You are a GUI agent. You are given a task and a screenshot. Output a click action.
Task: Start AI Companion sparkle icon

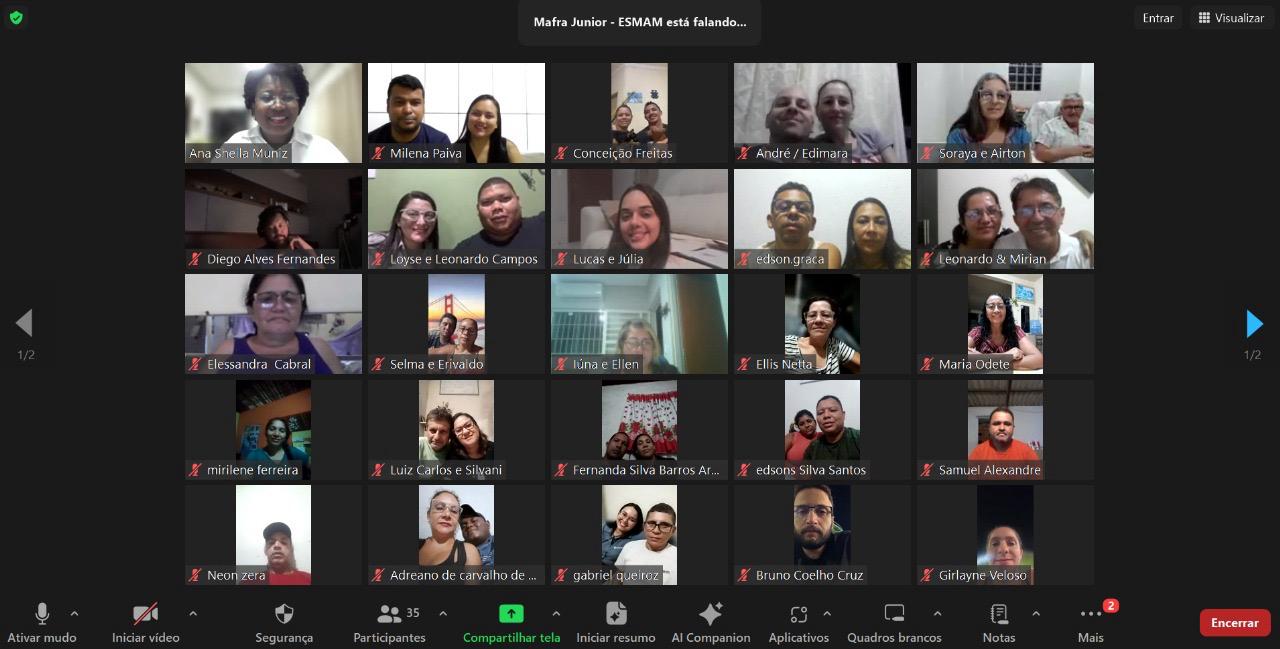(x=710, y=614)
